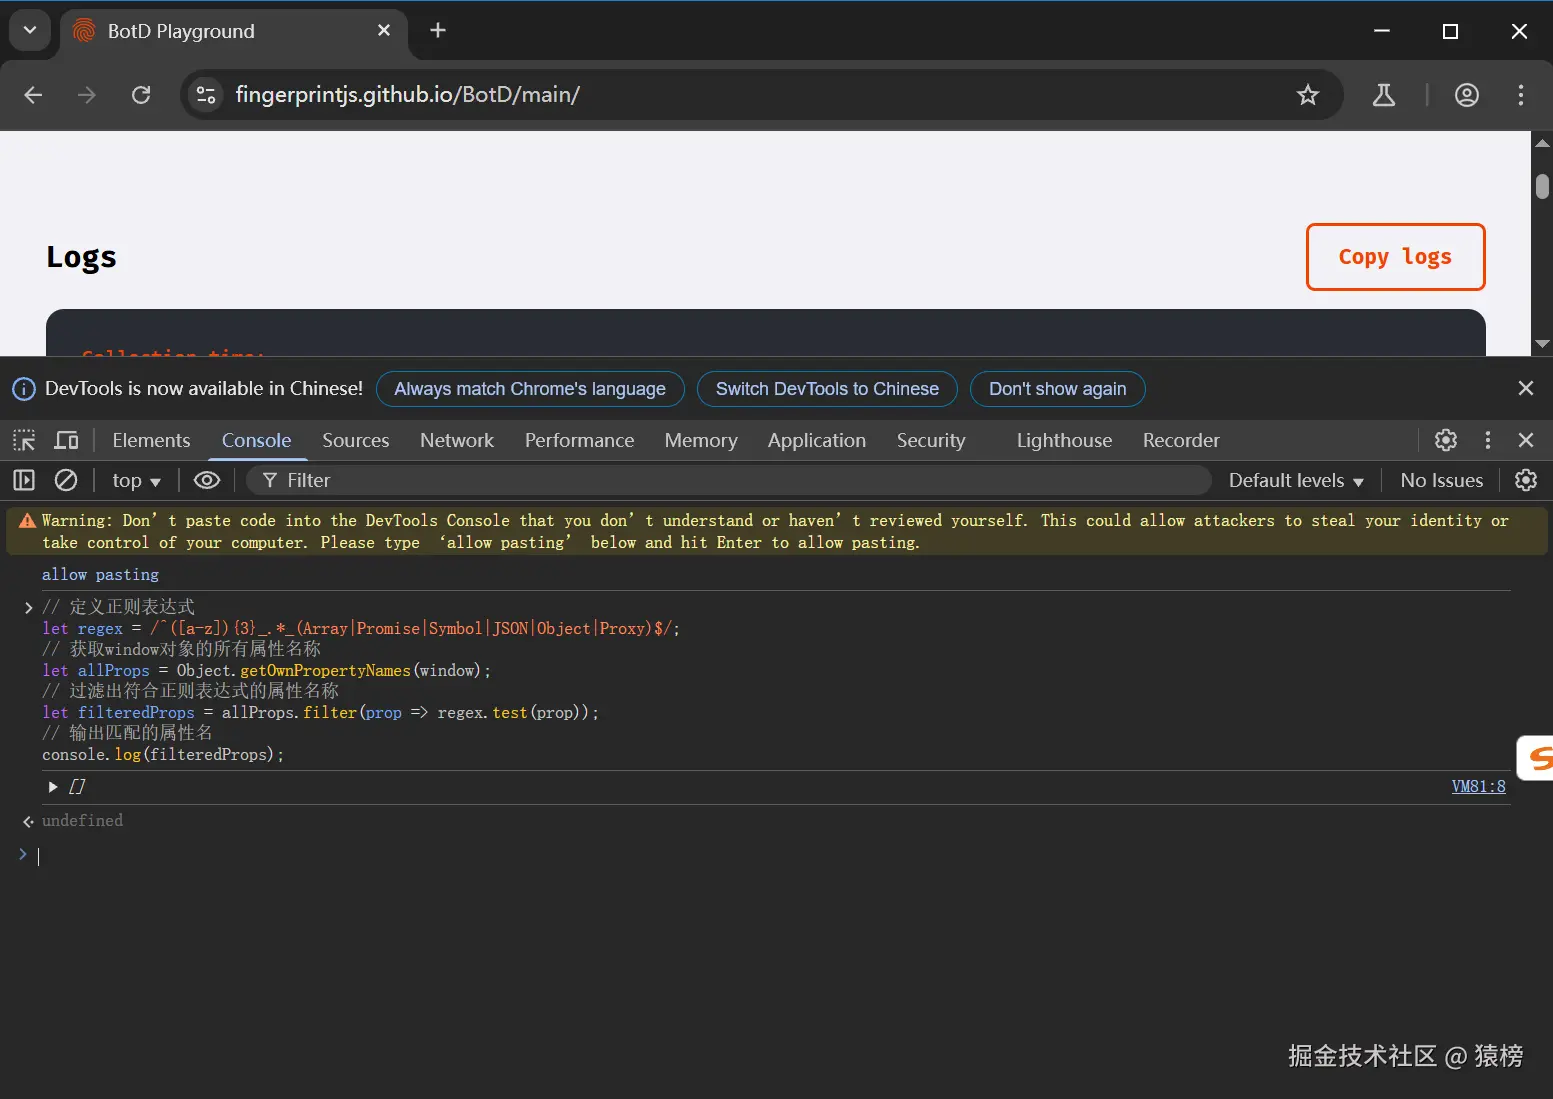Click the No Issues indicator
Screen dimensions: 1553x1099
1441,480
